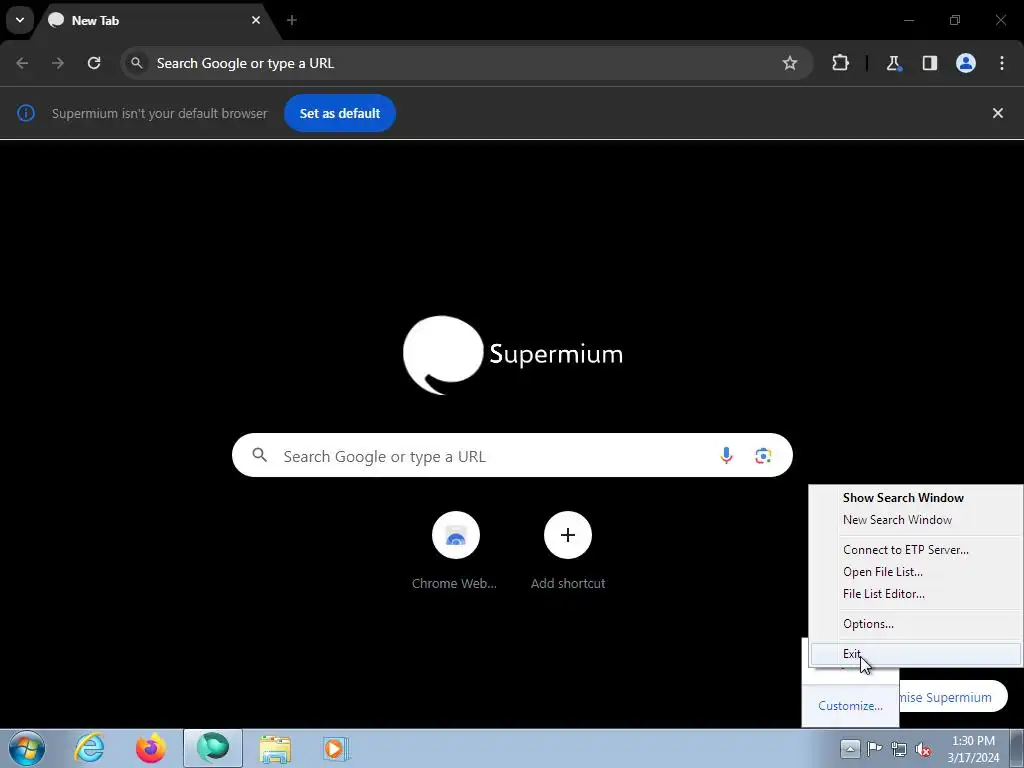Go back with the back arrow
This screenshot has width=1024, height=768.
pos(22,63)
